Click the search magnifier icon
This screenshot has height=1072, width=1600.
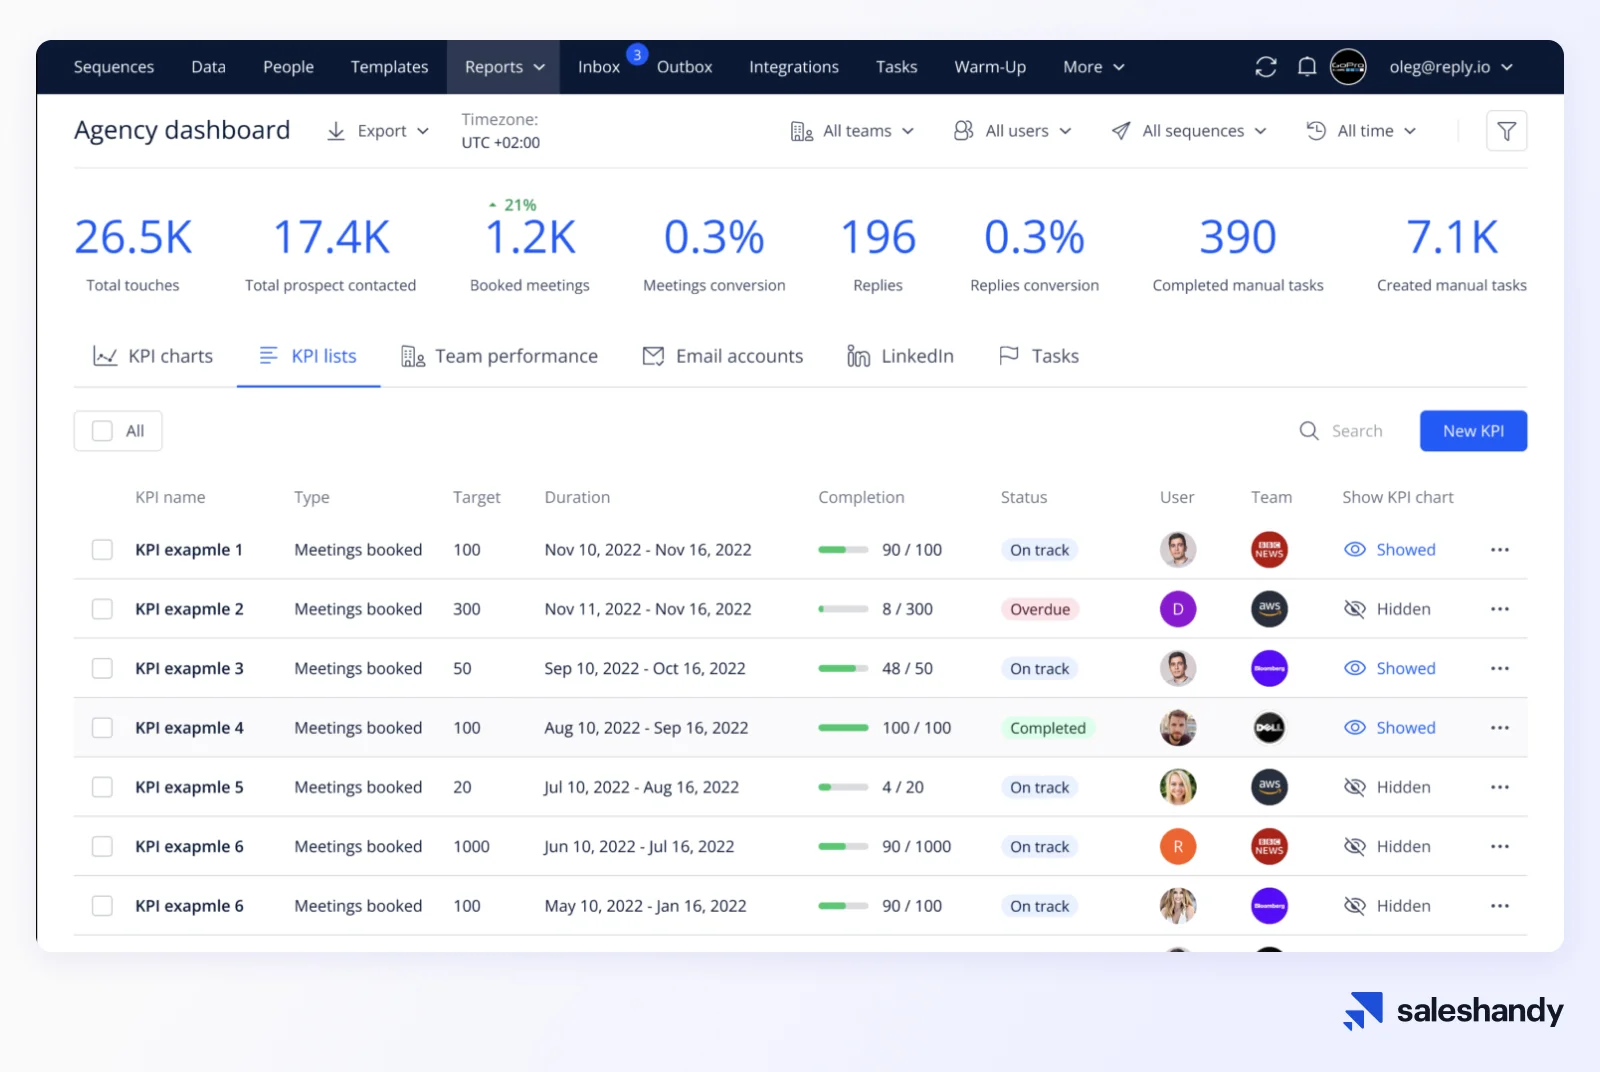pyautogui.click(x=1309, y=431)
